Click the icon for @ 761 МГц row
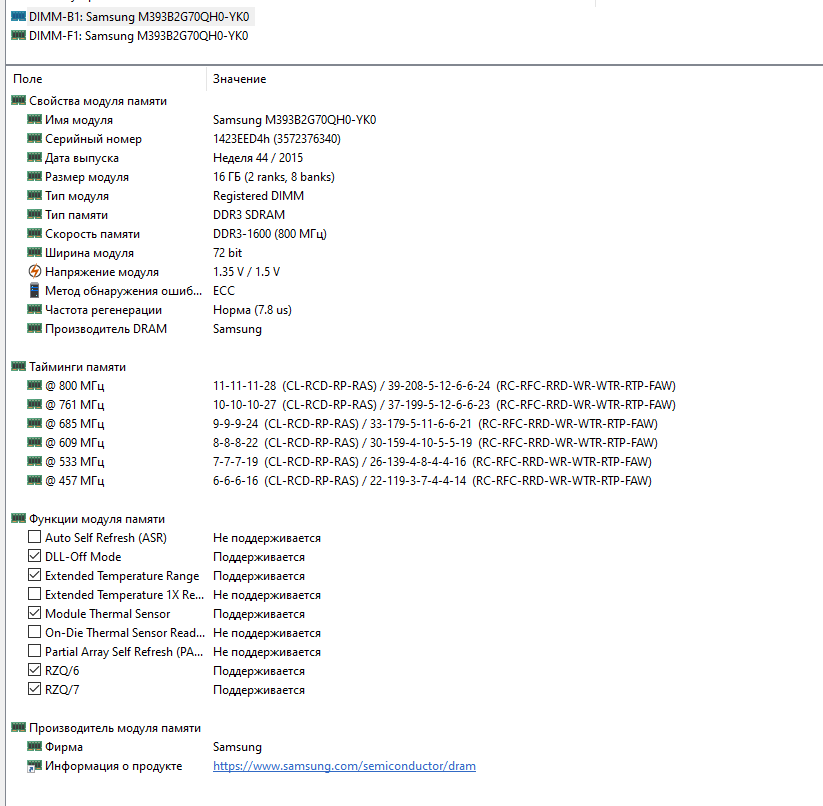 point(35,404)
